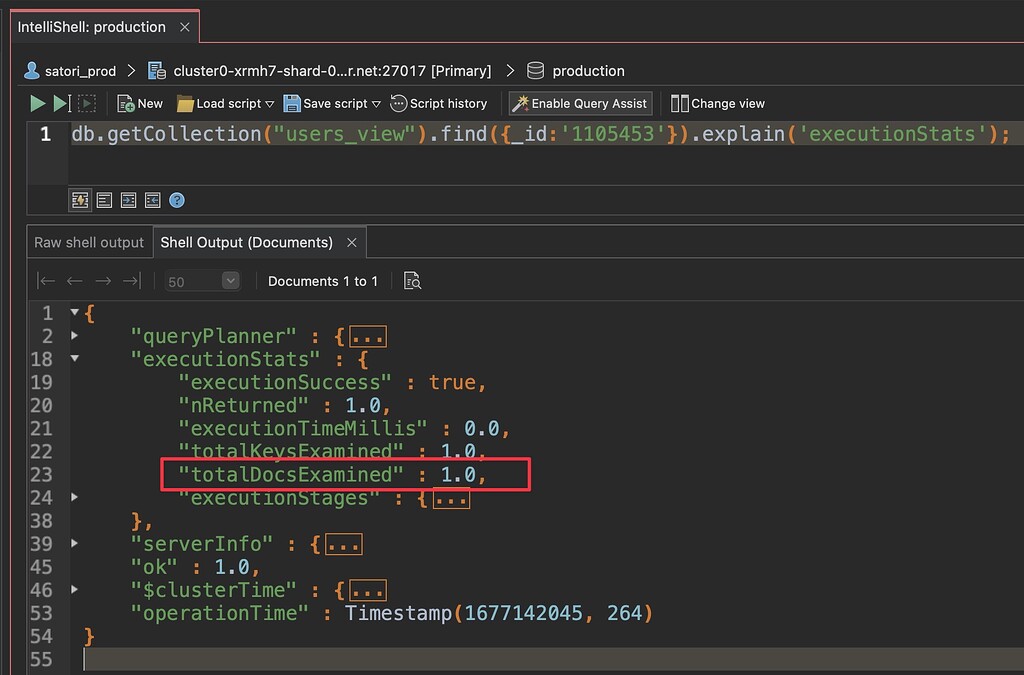Click the Change view button
This screenshot has width=1024, height=675.
click(x=718, y=103)
